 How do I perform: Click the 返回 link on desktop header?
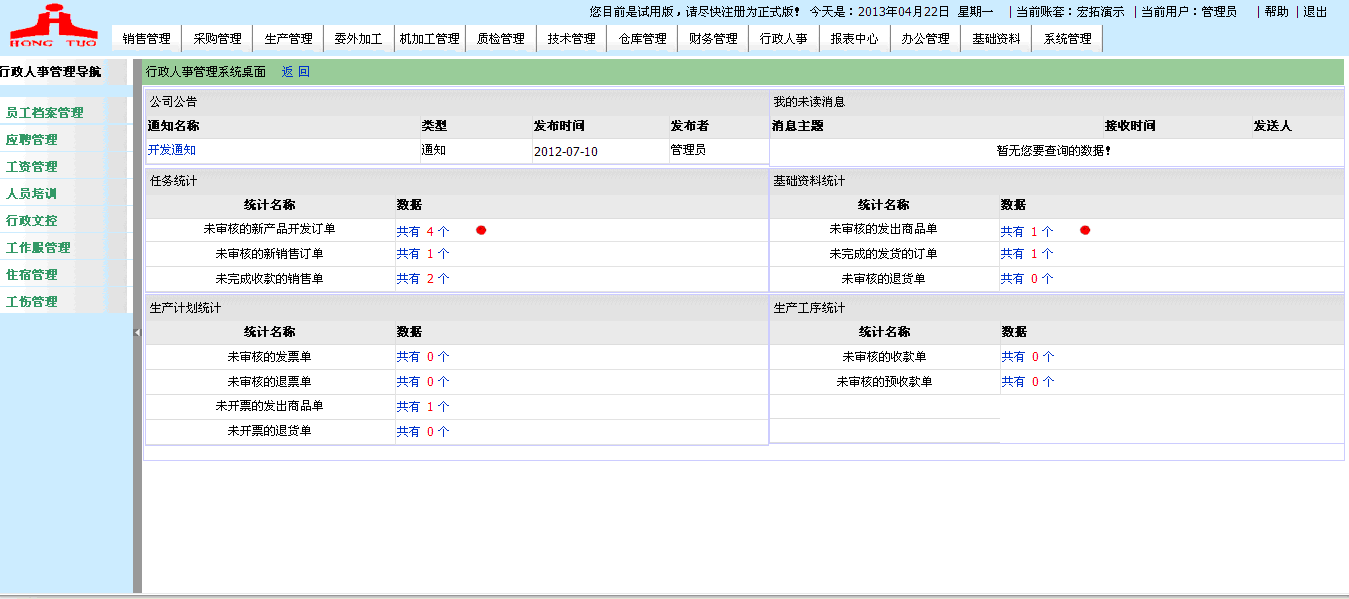[x=296, y=72]
